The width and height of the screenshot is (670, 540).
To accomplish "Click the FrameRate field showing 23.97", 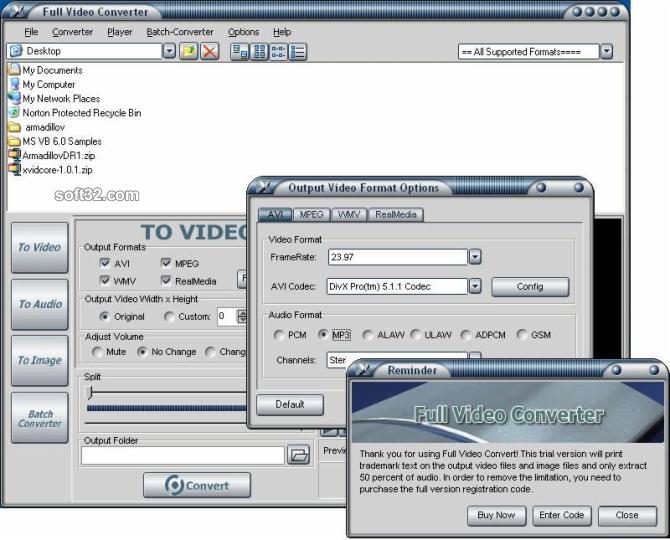I will (x=397, y=257).
